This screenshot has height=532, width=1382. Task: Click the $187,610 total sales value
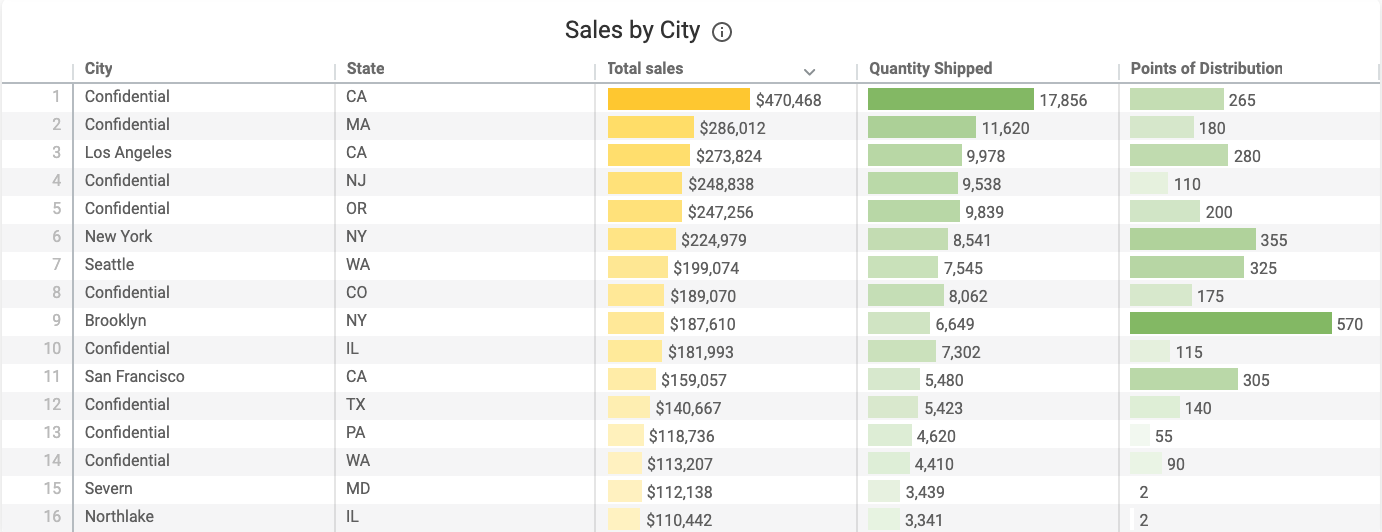pyautogui.click(x=703, y=324)
